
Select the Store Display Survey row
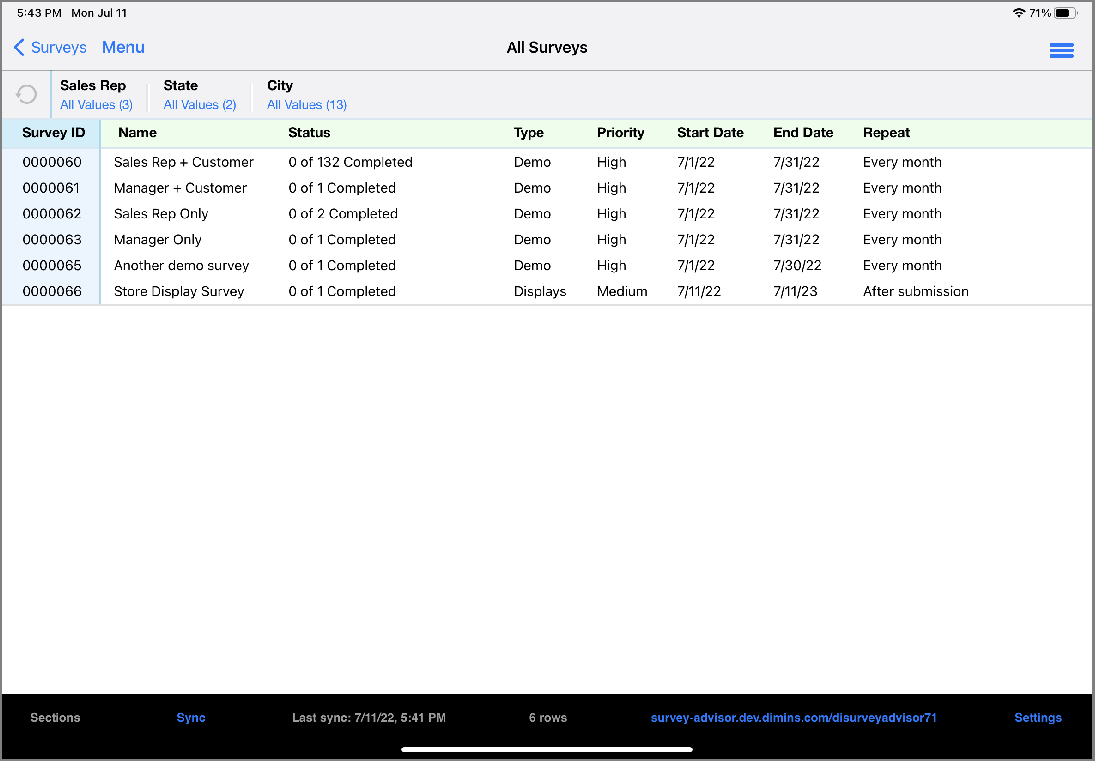[x=179, y=292]
